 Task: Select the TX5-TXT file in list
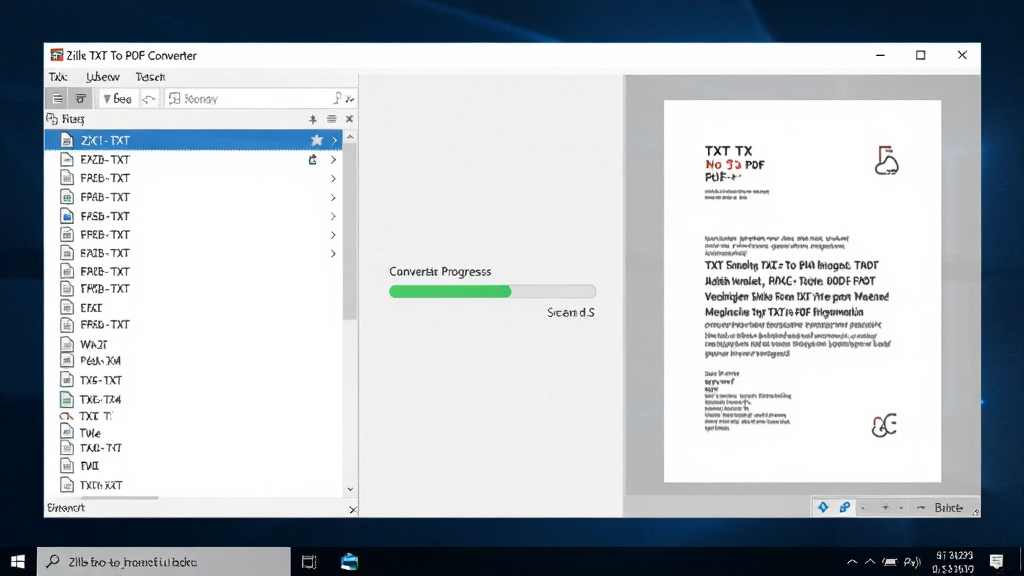pyautogui.click(x=193, y=380)
